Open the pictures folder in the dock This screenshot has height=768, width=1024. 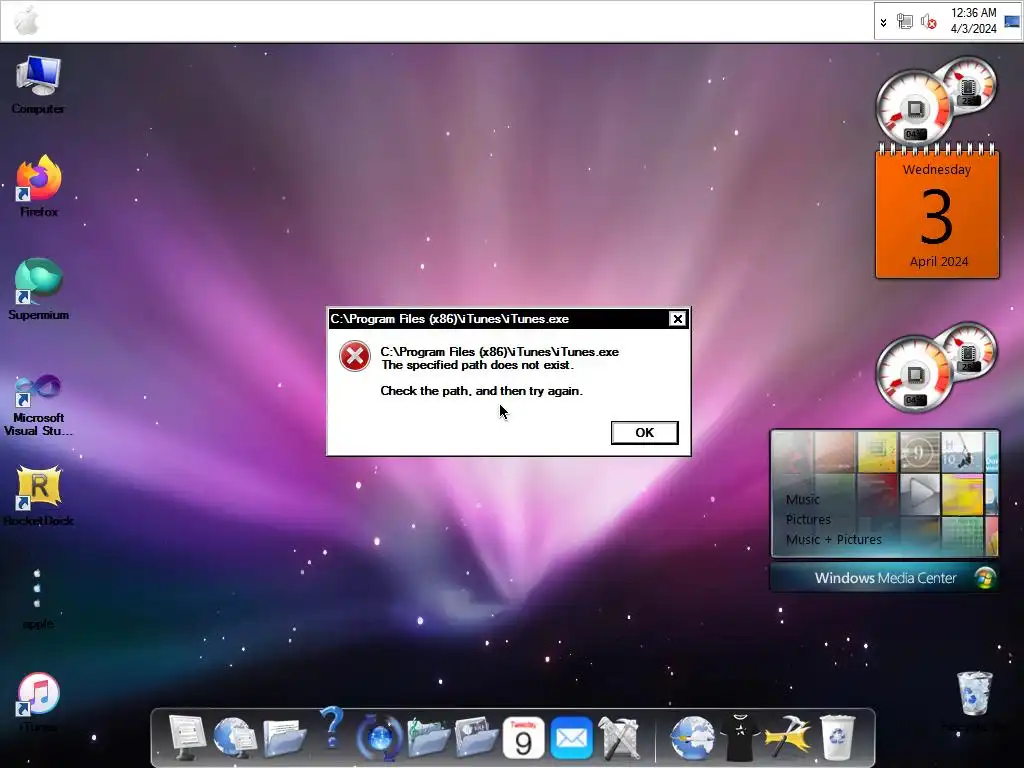[476, 738]
